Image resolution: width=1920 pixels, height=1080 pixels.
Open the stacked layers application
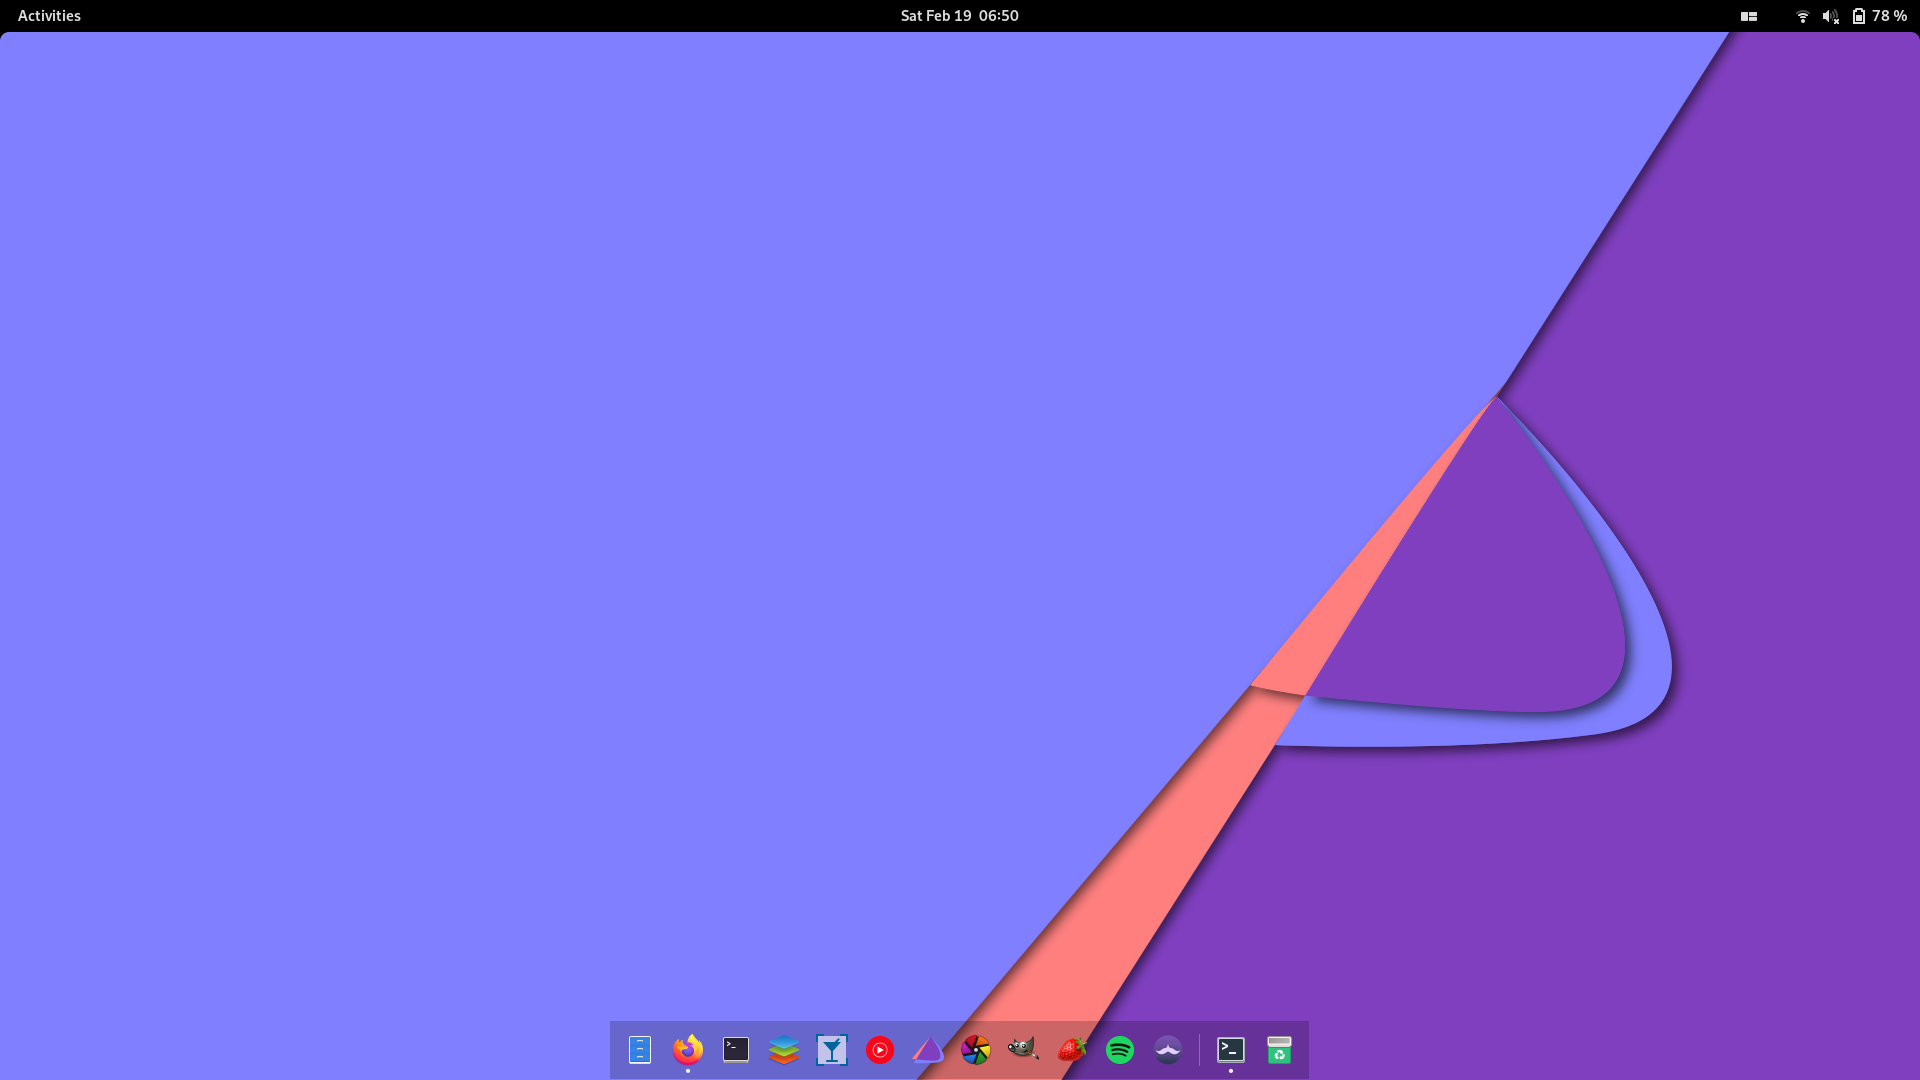784,1050
